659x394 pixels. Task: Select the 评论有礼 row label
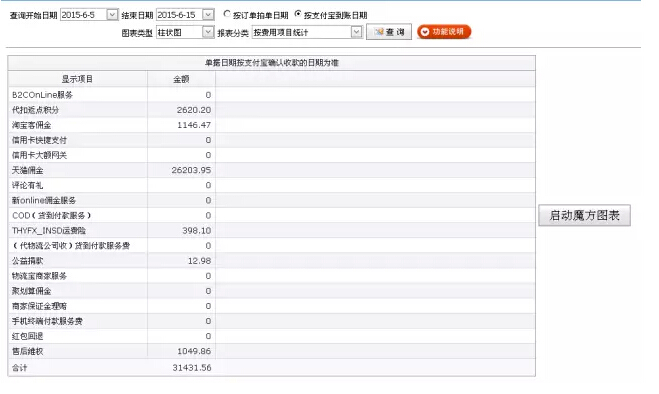[x=27, y=185]
